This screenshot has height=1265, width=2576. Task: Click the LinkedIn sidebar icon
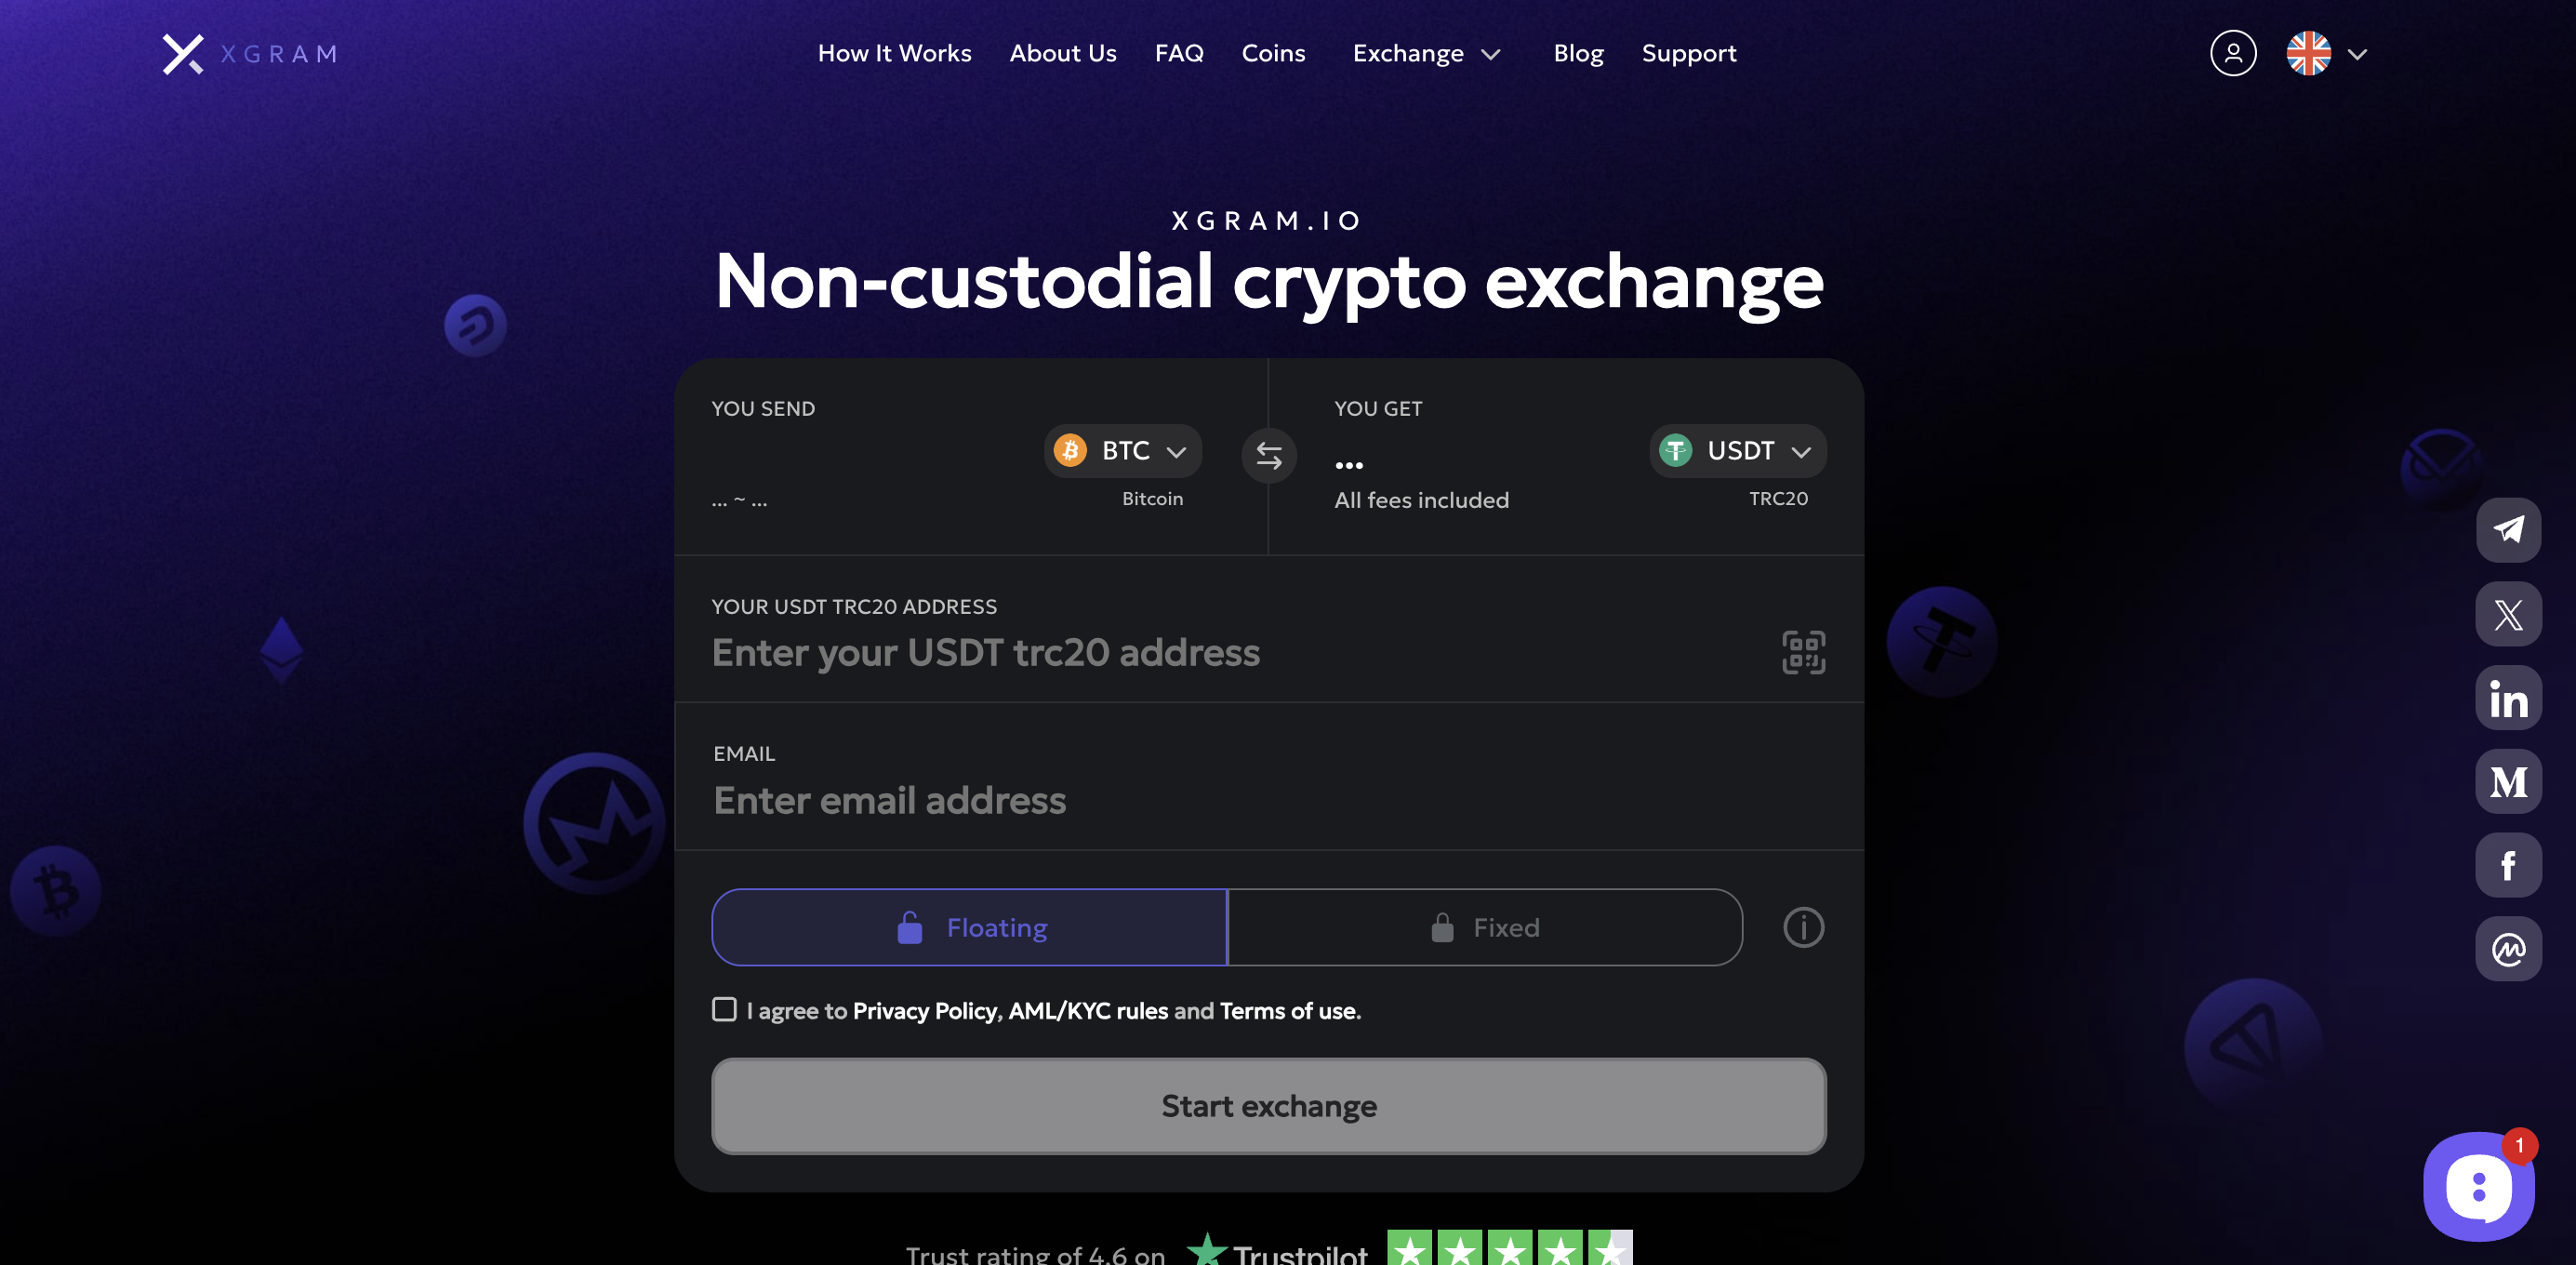pyautogui.click(x=2507, y=698)
